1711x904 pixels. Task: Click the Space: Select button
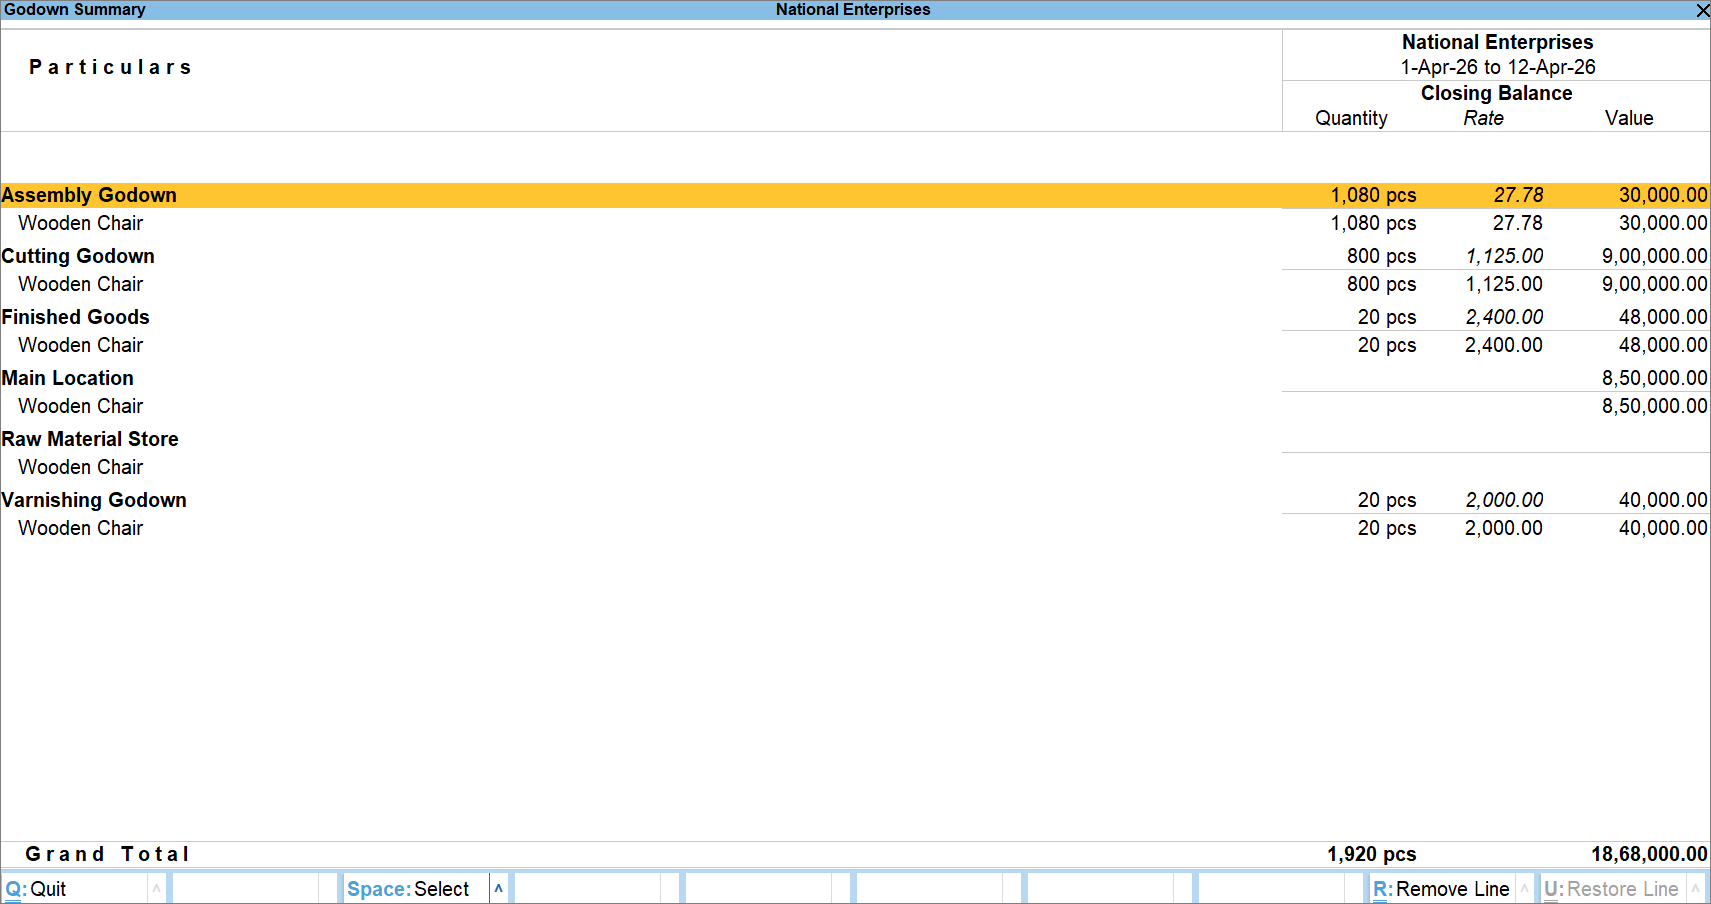416,889
